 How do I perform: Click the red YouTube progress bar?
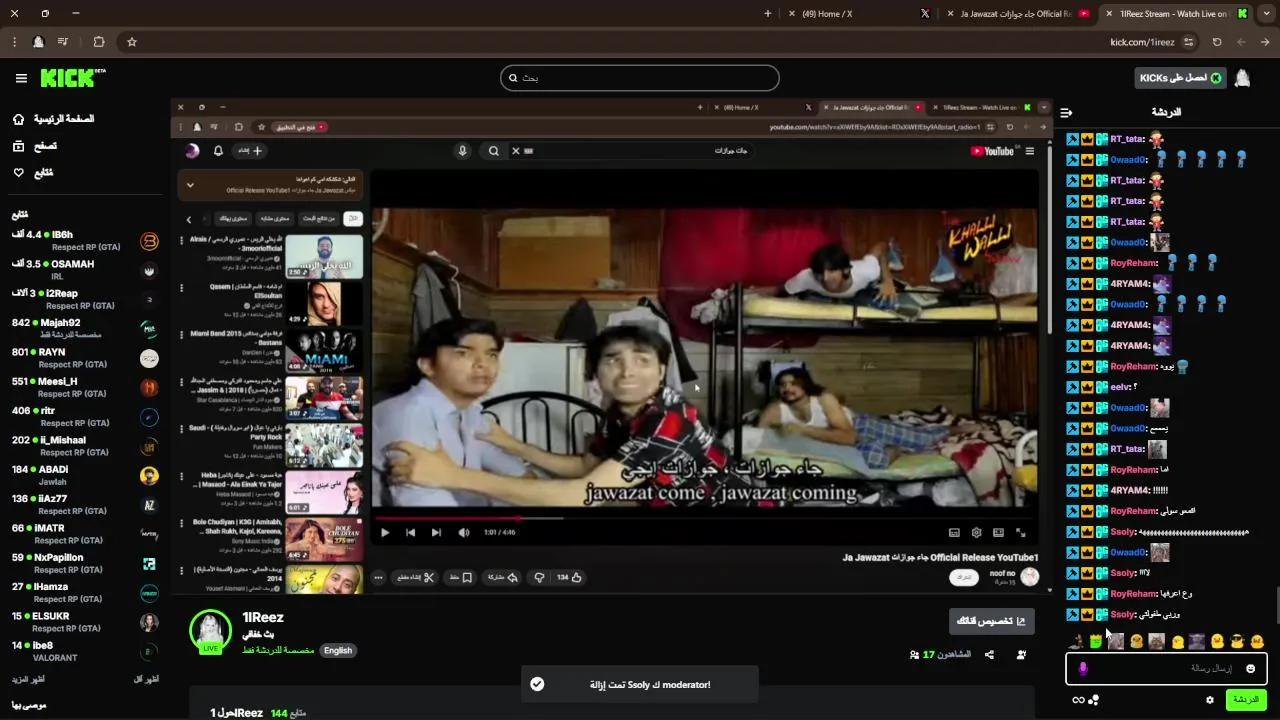click(448, 518)
